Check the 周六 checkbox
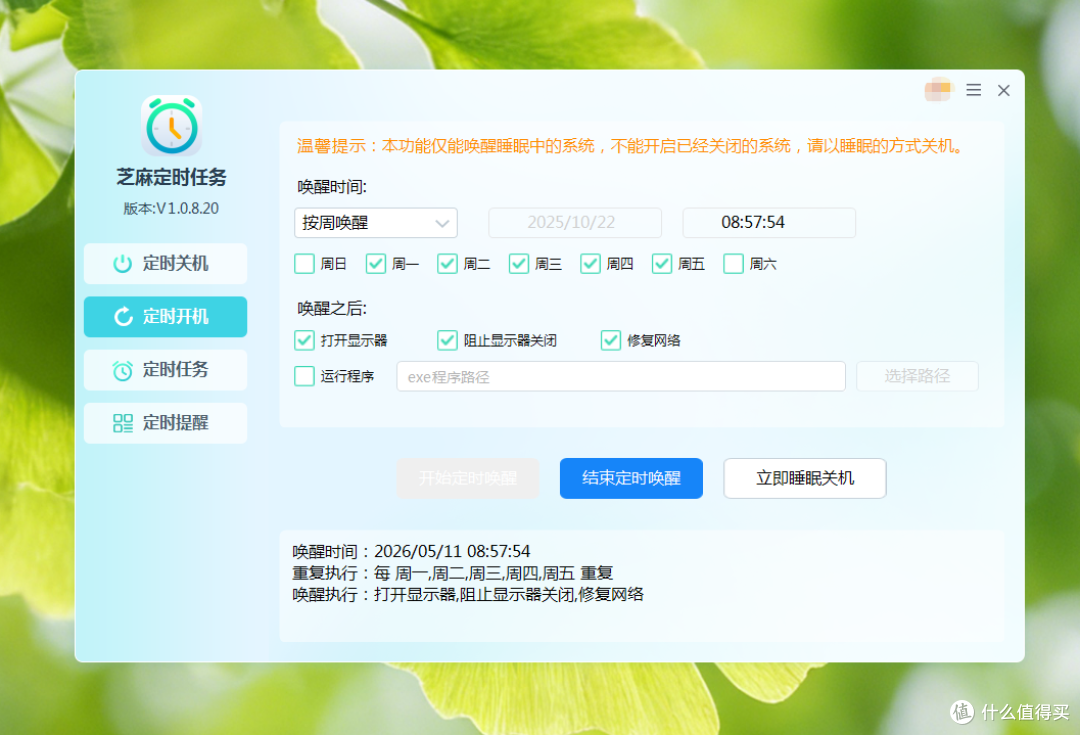1080x735 pixels. [x=734, y=264]
